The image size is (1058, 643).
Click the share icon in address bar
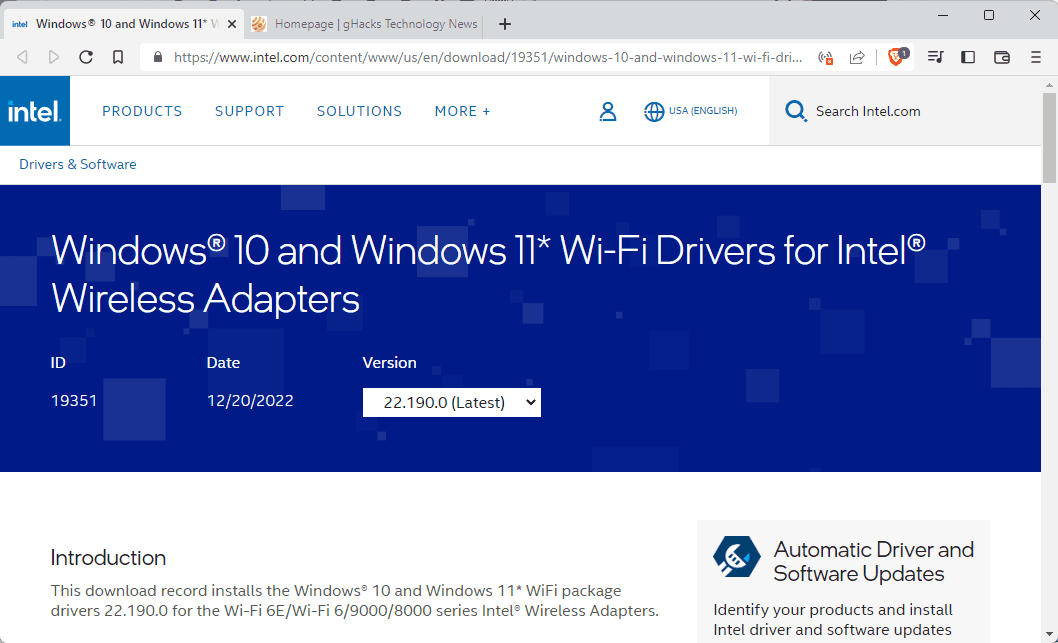click(x=857, y=57)
